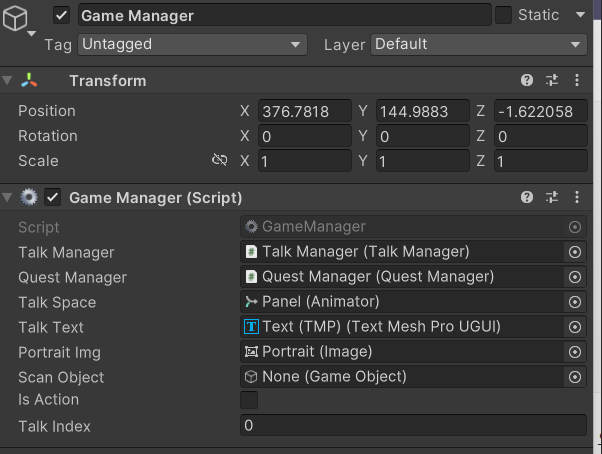Open object picker for Portrait Img
The height and width of the screenshot is (454, 602).
coord(575,352)
